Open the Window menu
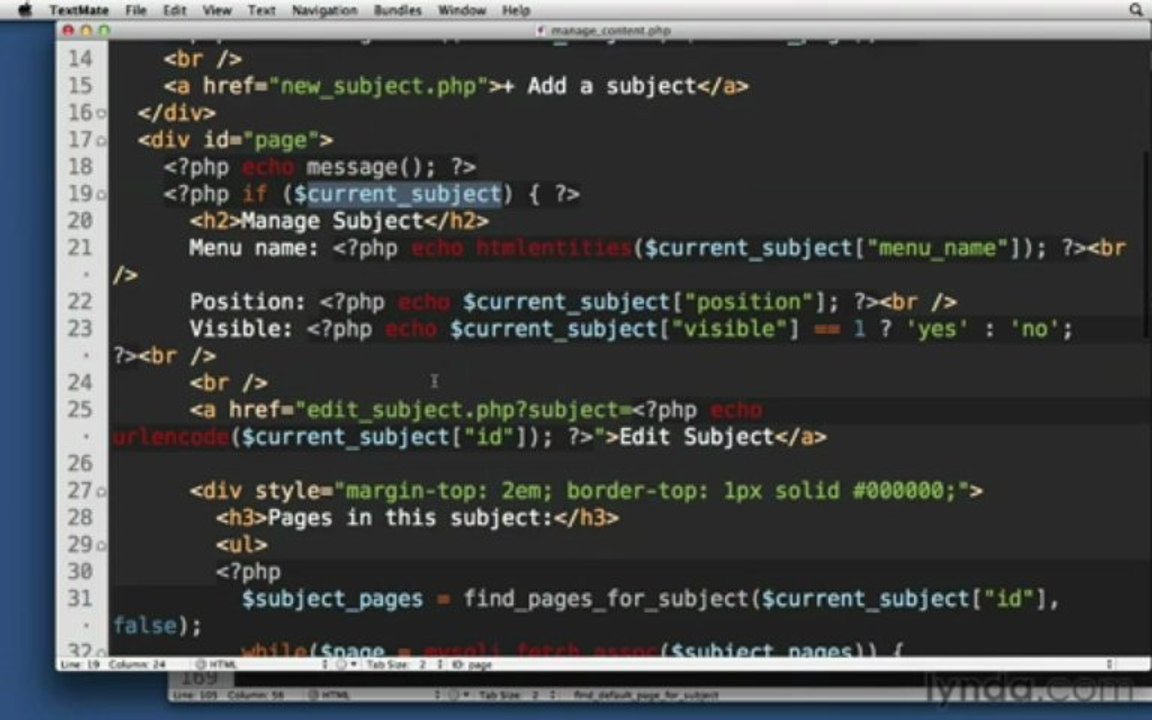This screenshot has width=1152, height=720. pyautogui.click(x=462, y=10)
